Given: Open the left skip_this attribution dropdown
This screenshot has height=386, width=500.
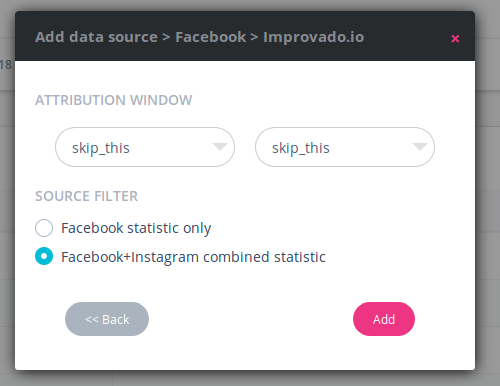Looking at the screenshot, I should (145, 147).
